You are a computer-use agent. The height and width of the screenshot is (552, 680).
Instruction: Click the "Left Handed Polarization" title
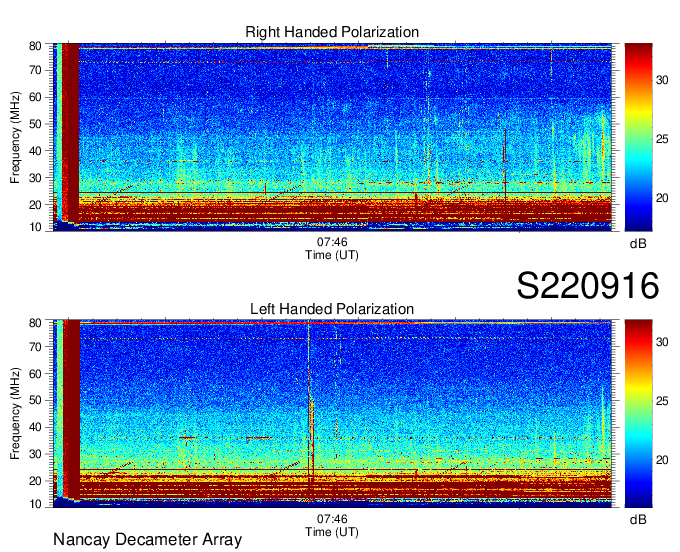[x=332, y=309]
